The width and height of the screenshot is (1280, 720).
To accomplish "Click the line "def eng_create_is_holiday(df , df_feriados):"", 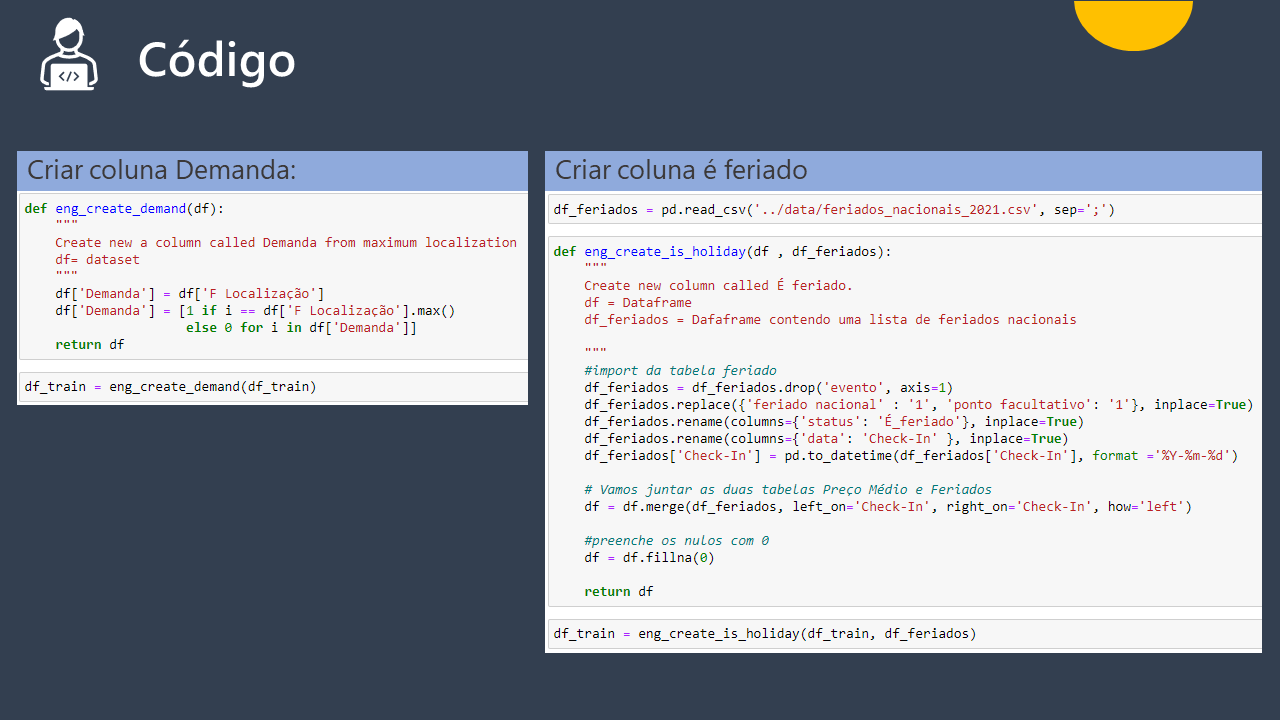I will [722, 252].
